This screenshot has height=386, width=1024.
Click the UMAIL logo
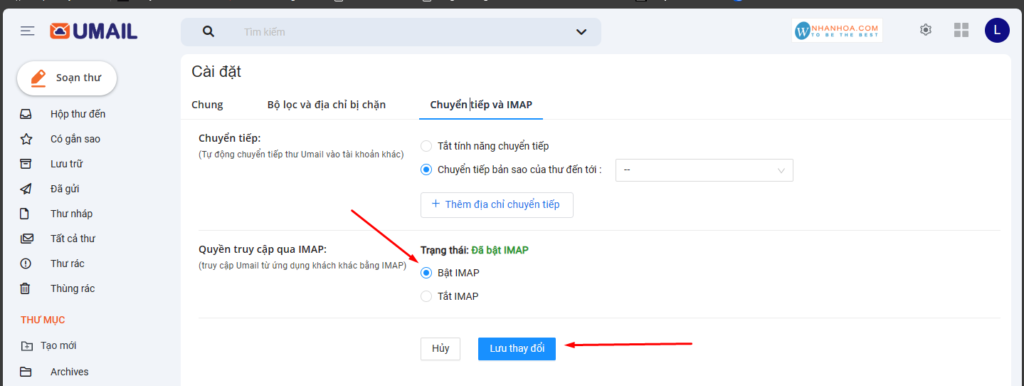click(x=94, y=31)
